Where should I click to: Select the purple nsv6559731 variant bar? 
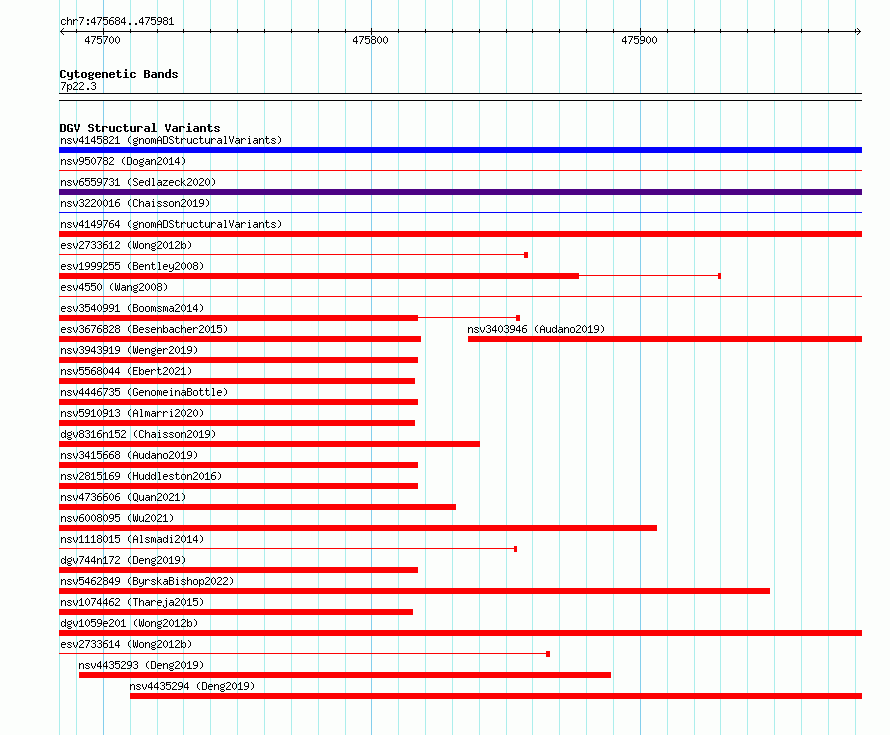point(460,192)
